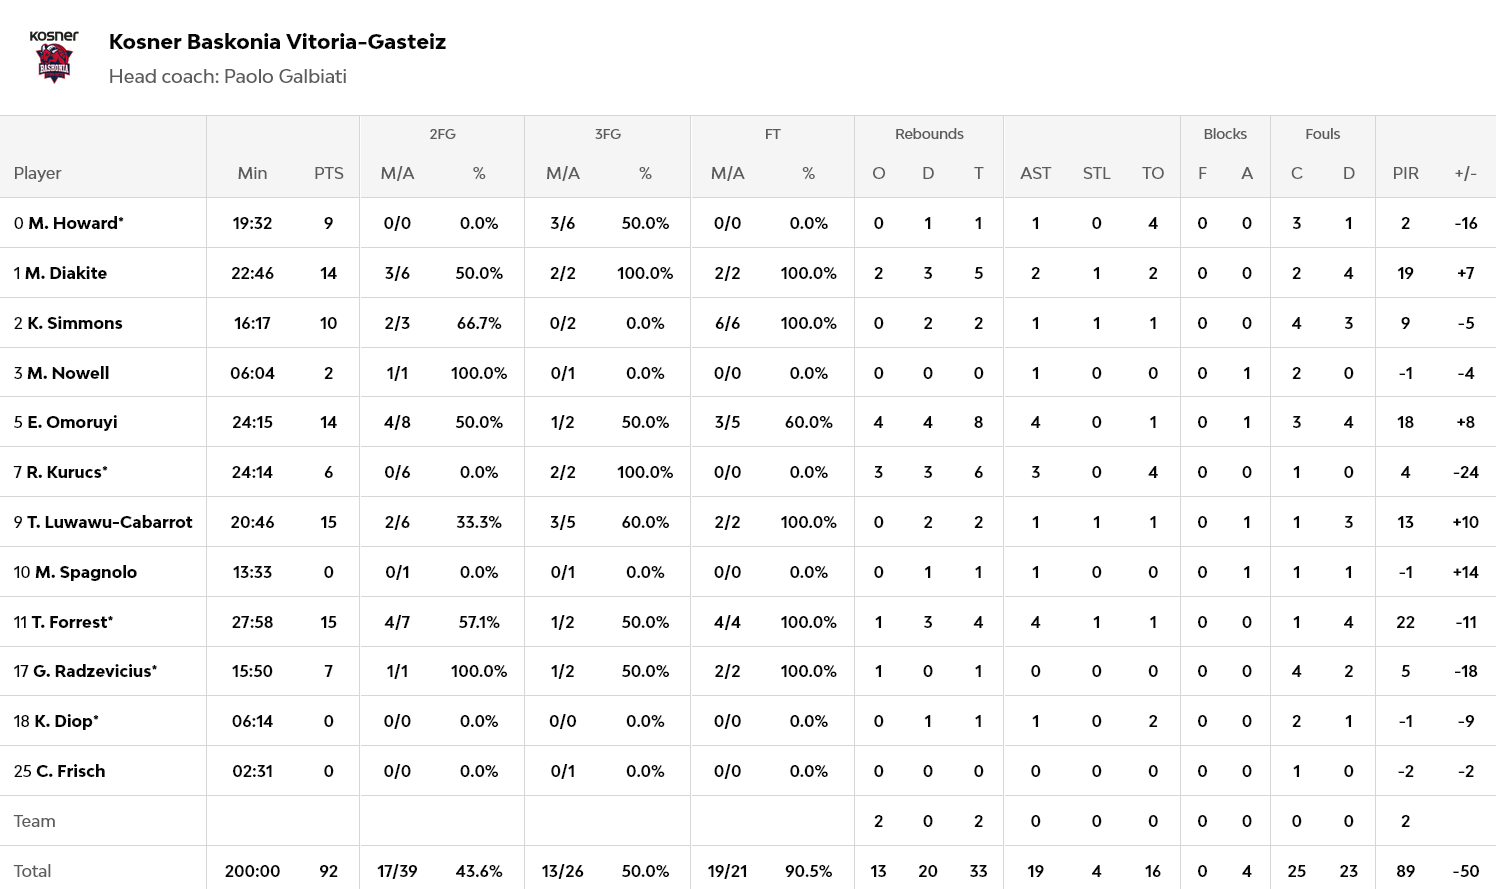Select player M. Diakite
1496x889 pixels.
(65, 273)
